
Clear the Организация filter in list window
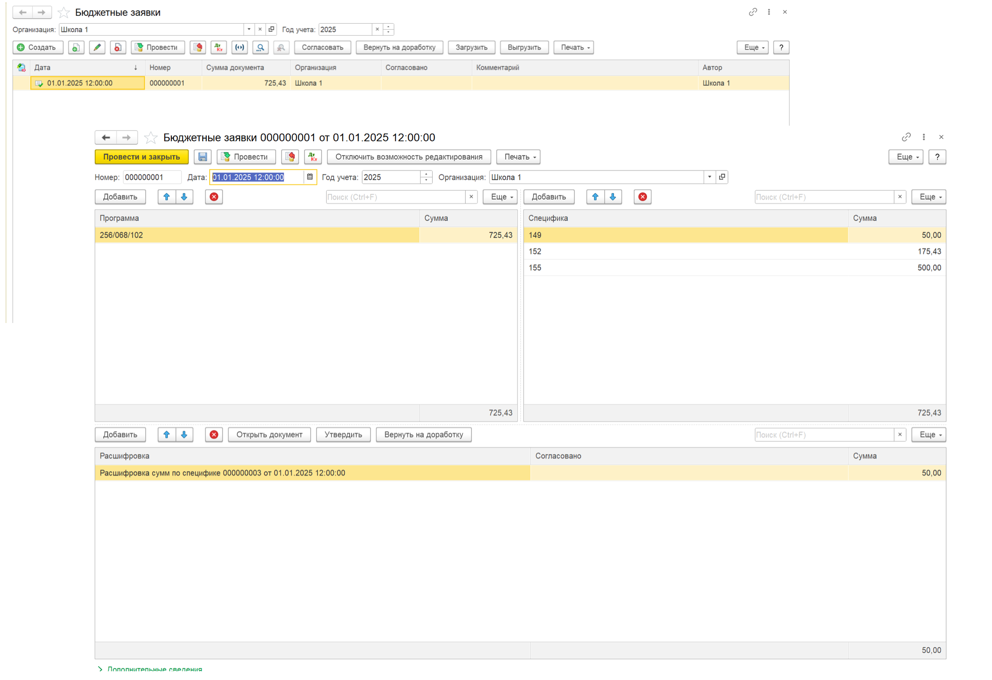[x=259, y=29]
